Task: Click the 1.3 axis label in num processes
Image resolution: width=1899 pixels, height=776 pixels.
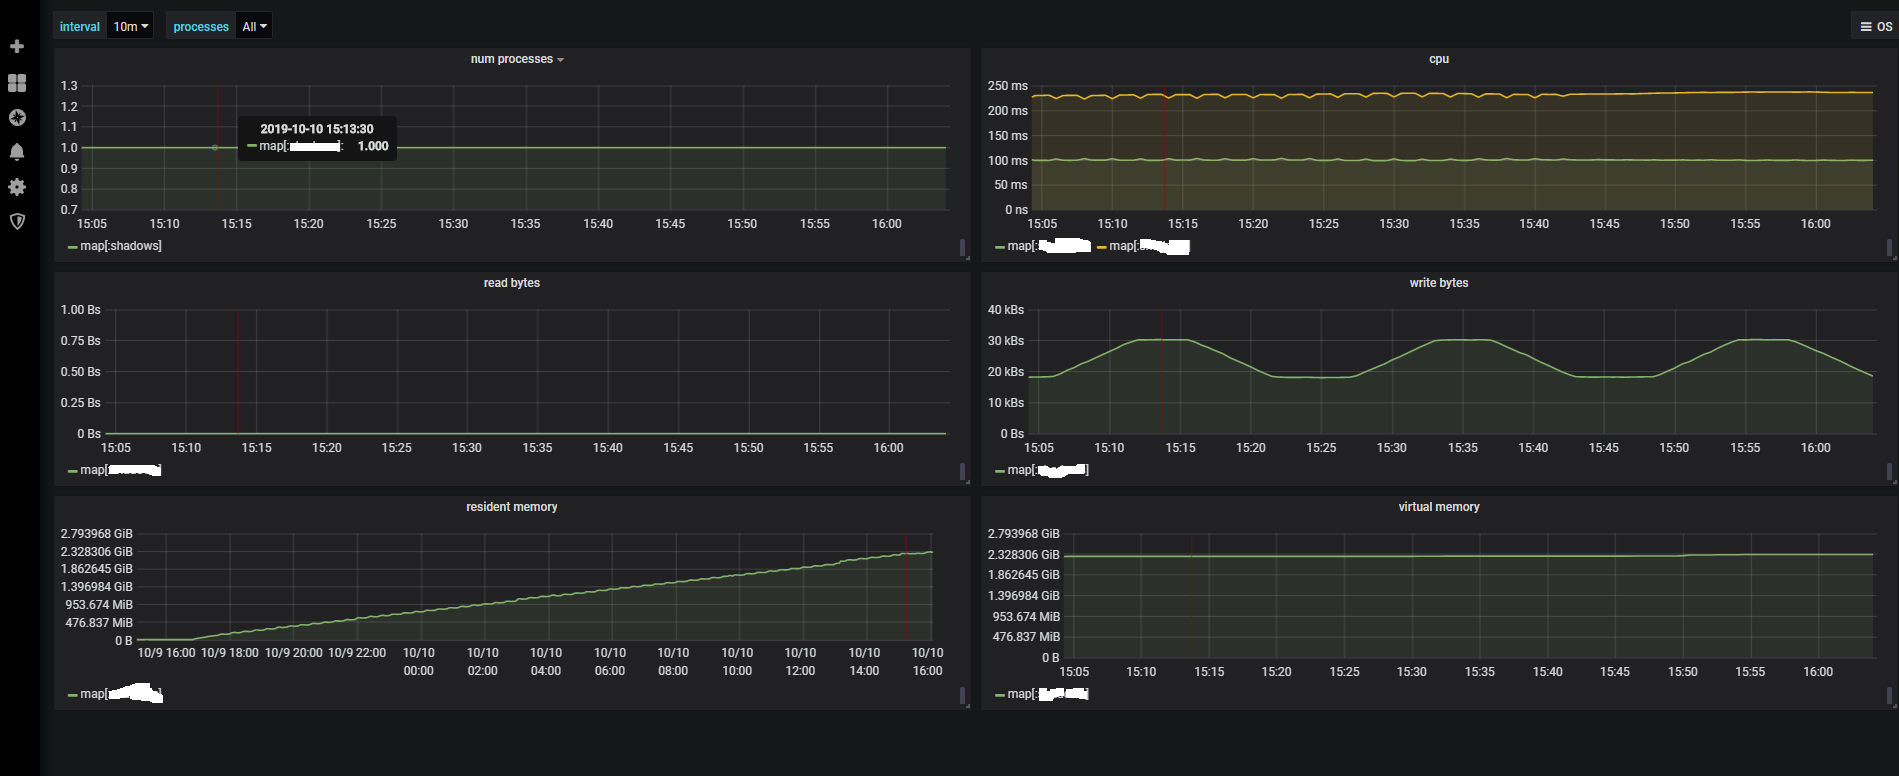Action: (x=69, y=86)
